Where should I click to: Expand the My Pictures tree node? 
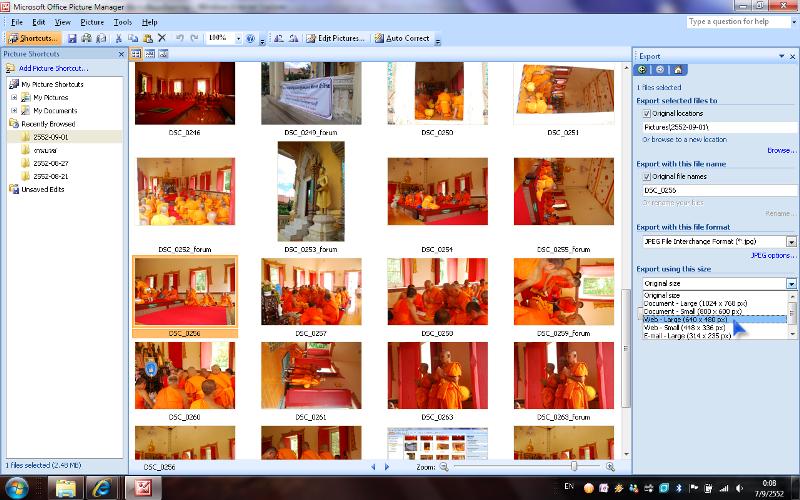tap(14, 98)
